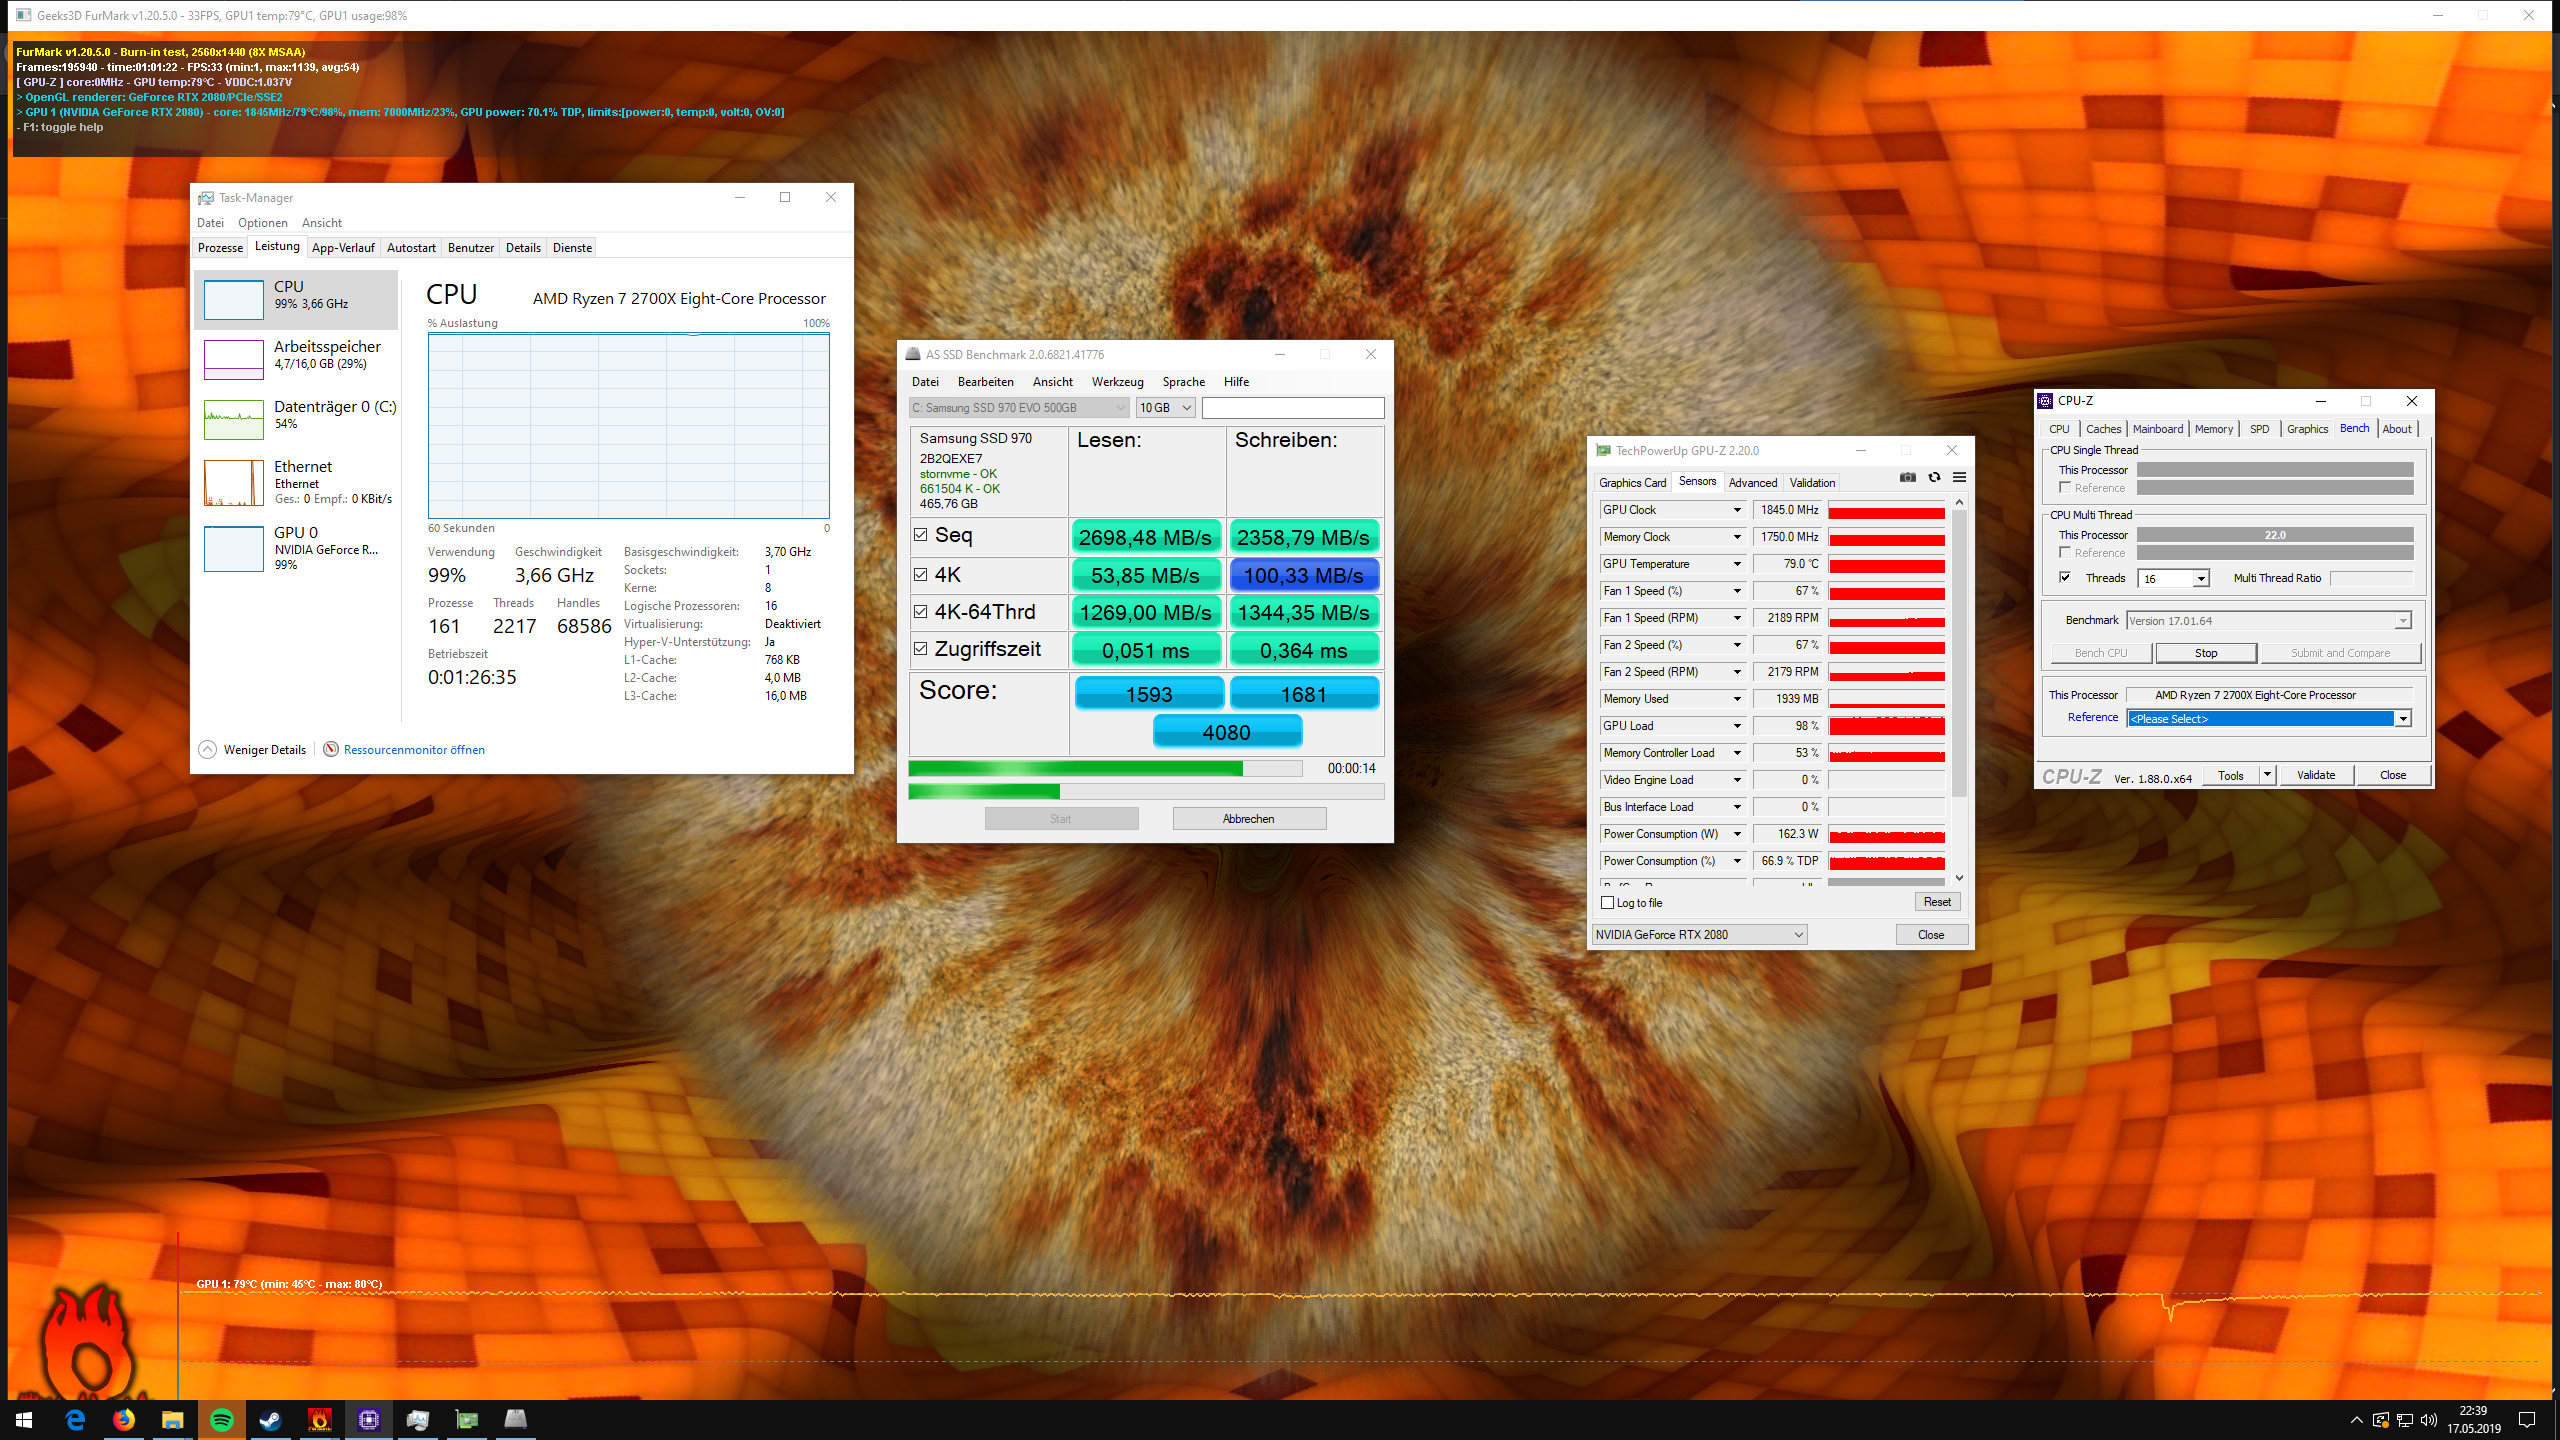The width and height of the screenshot is (2560, 1440).
Task: Open GPU-Z hamburger menu icon
Action: pyautogui.click(x=1960, y=478)
